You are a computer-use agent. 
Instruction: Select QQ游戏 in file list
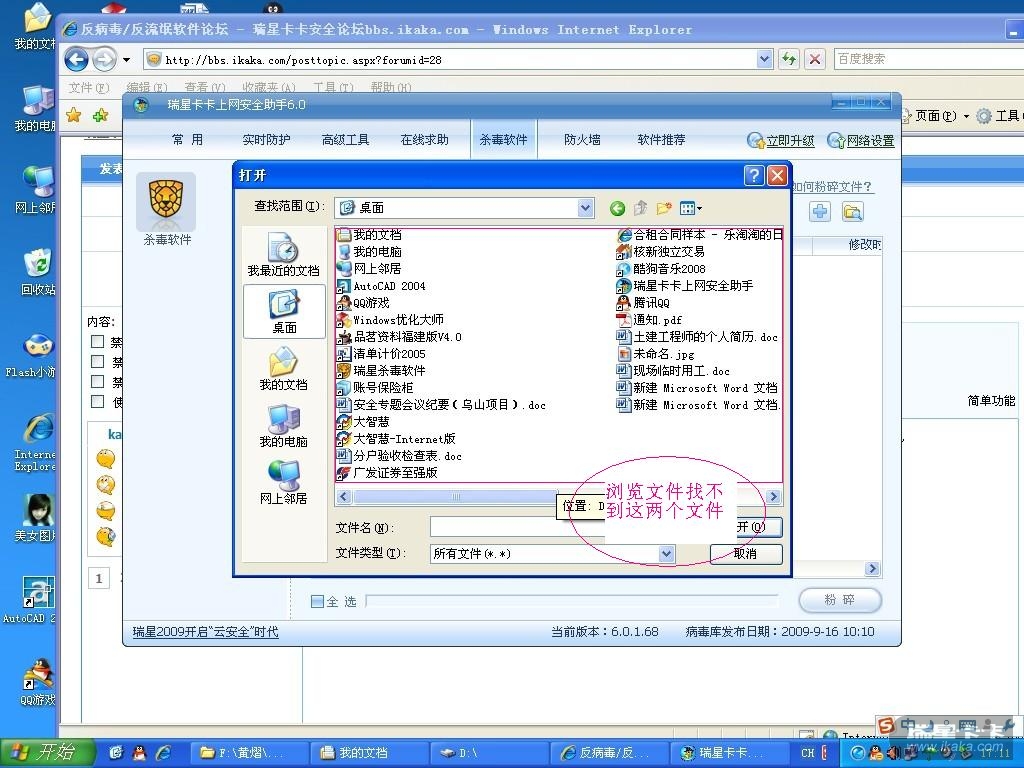[x=363, y=303]
